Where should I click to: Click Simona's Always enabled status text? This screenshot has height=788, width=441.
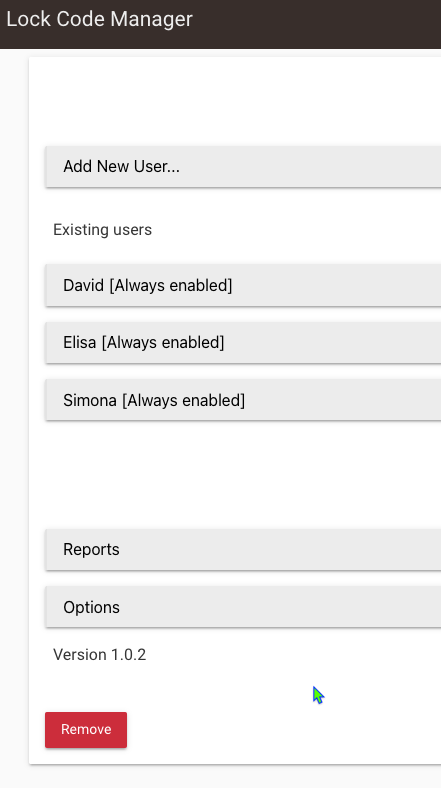coord(183,401)
